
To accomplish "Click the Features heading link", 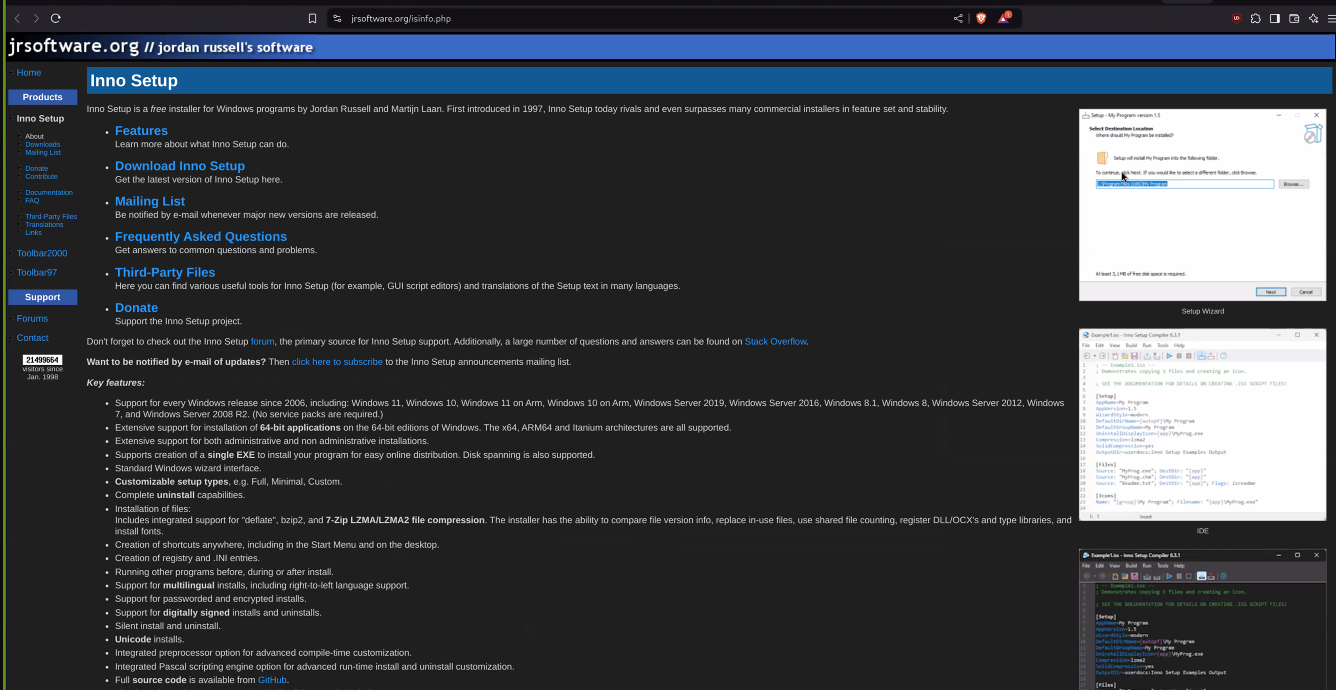I will click(141, 131).
